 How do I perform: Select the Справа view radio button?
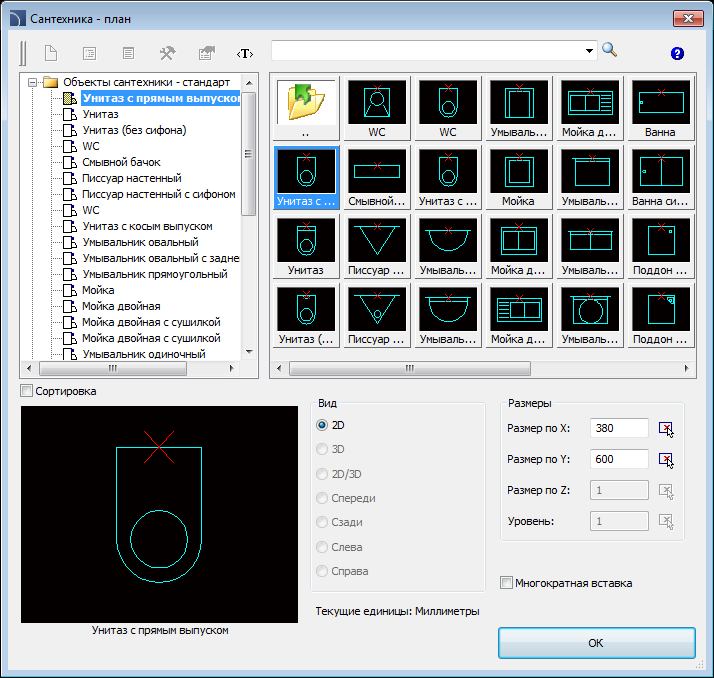pyautogui.click(x=322, y=571)
